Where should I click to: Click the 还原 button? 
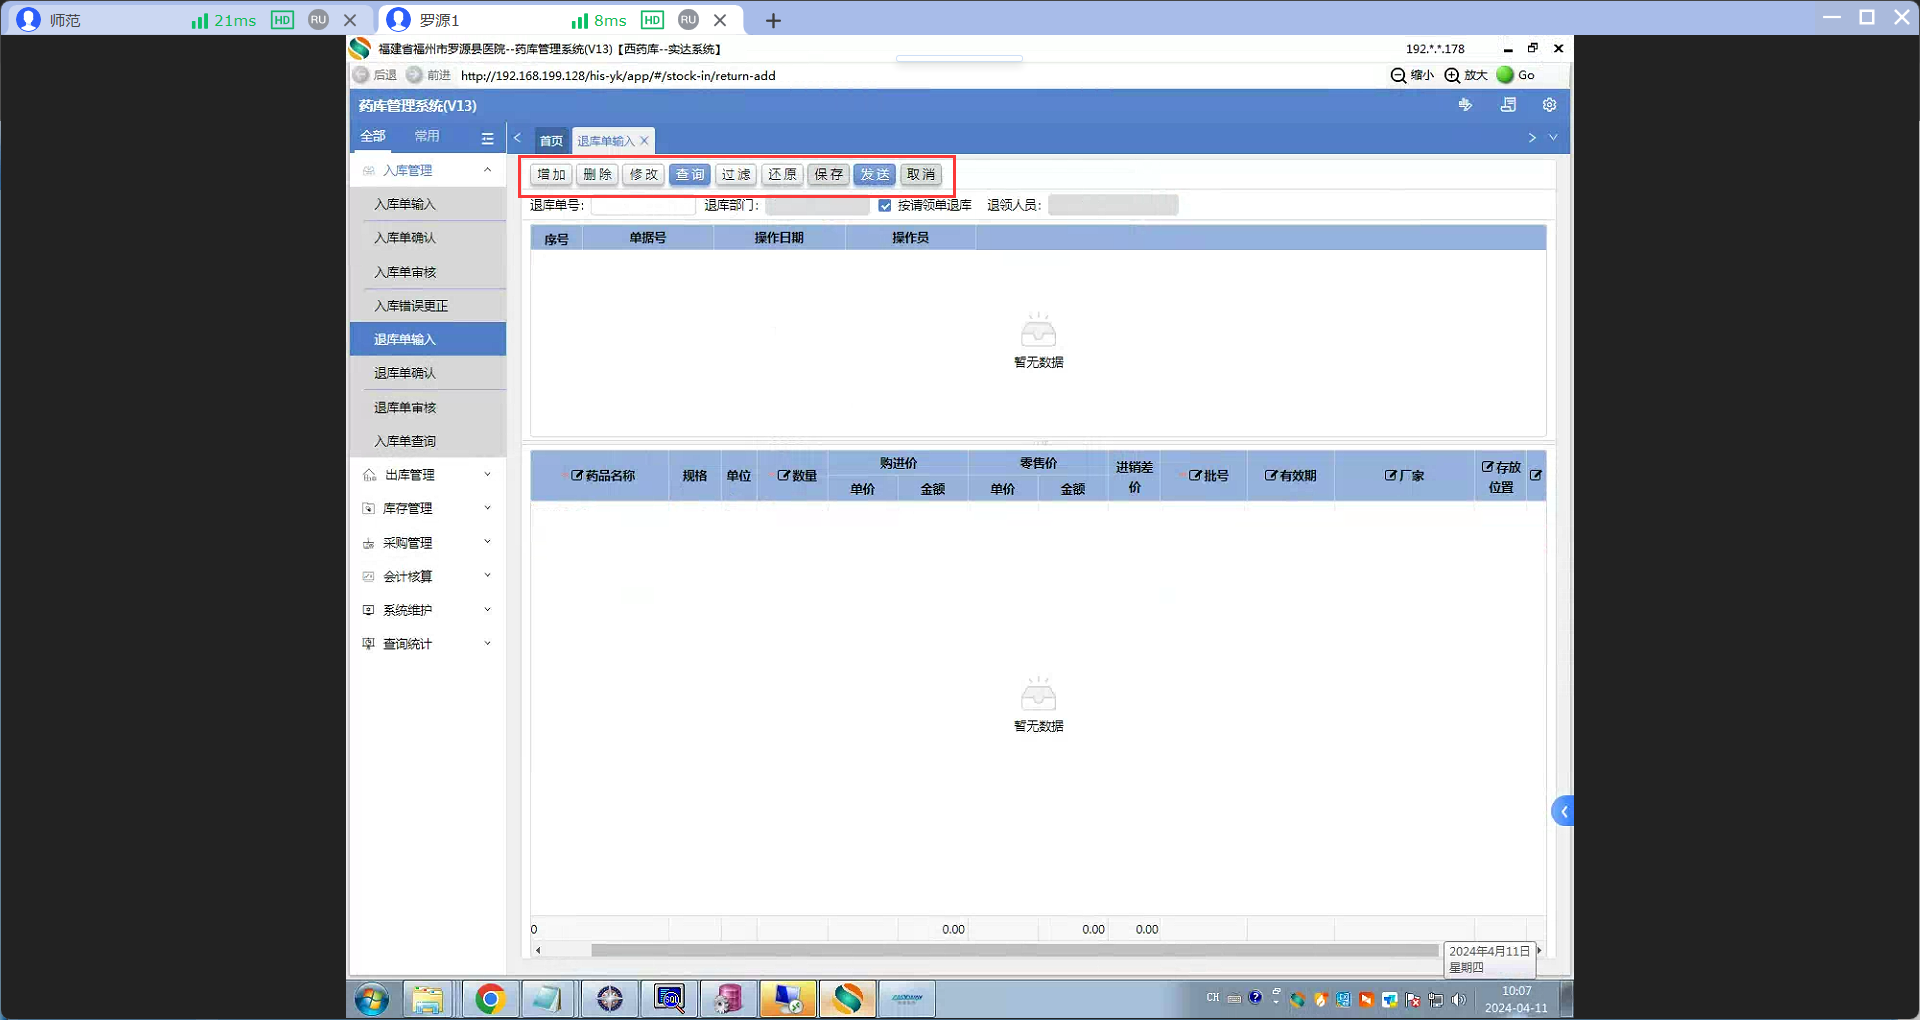coord(782,175)
